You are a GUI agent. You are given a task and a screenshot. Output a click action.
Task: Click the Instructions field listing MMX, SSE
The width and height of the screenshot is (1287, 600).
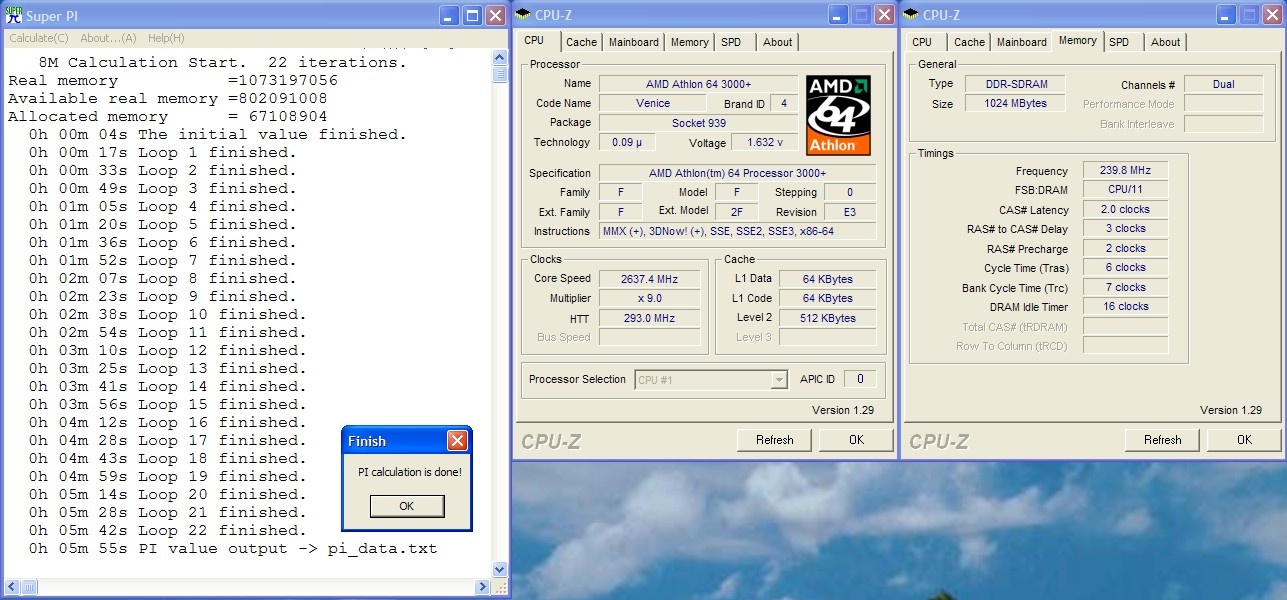click(x=737, y=232)
